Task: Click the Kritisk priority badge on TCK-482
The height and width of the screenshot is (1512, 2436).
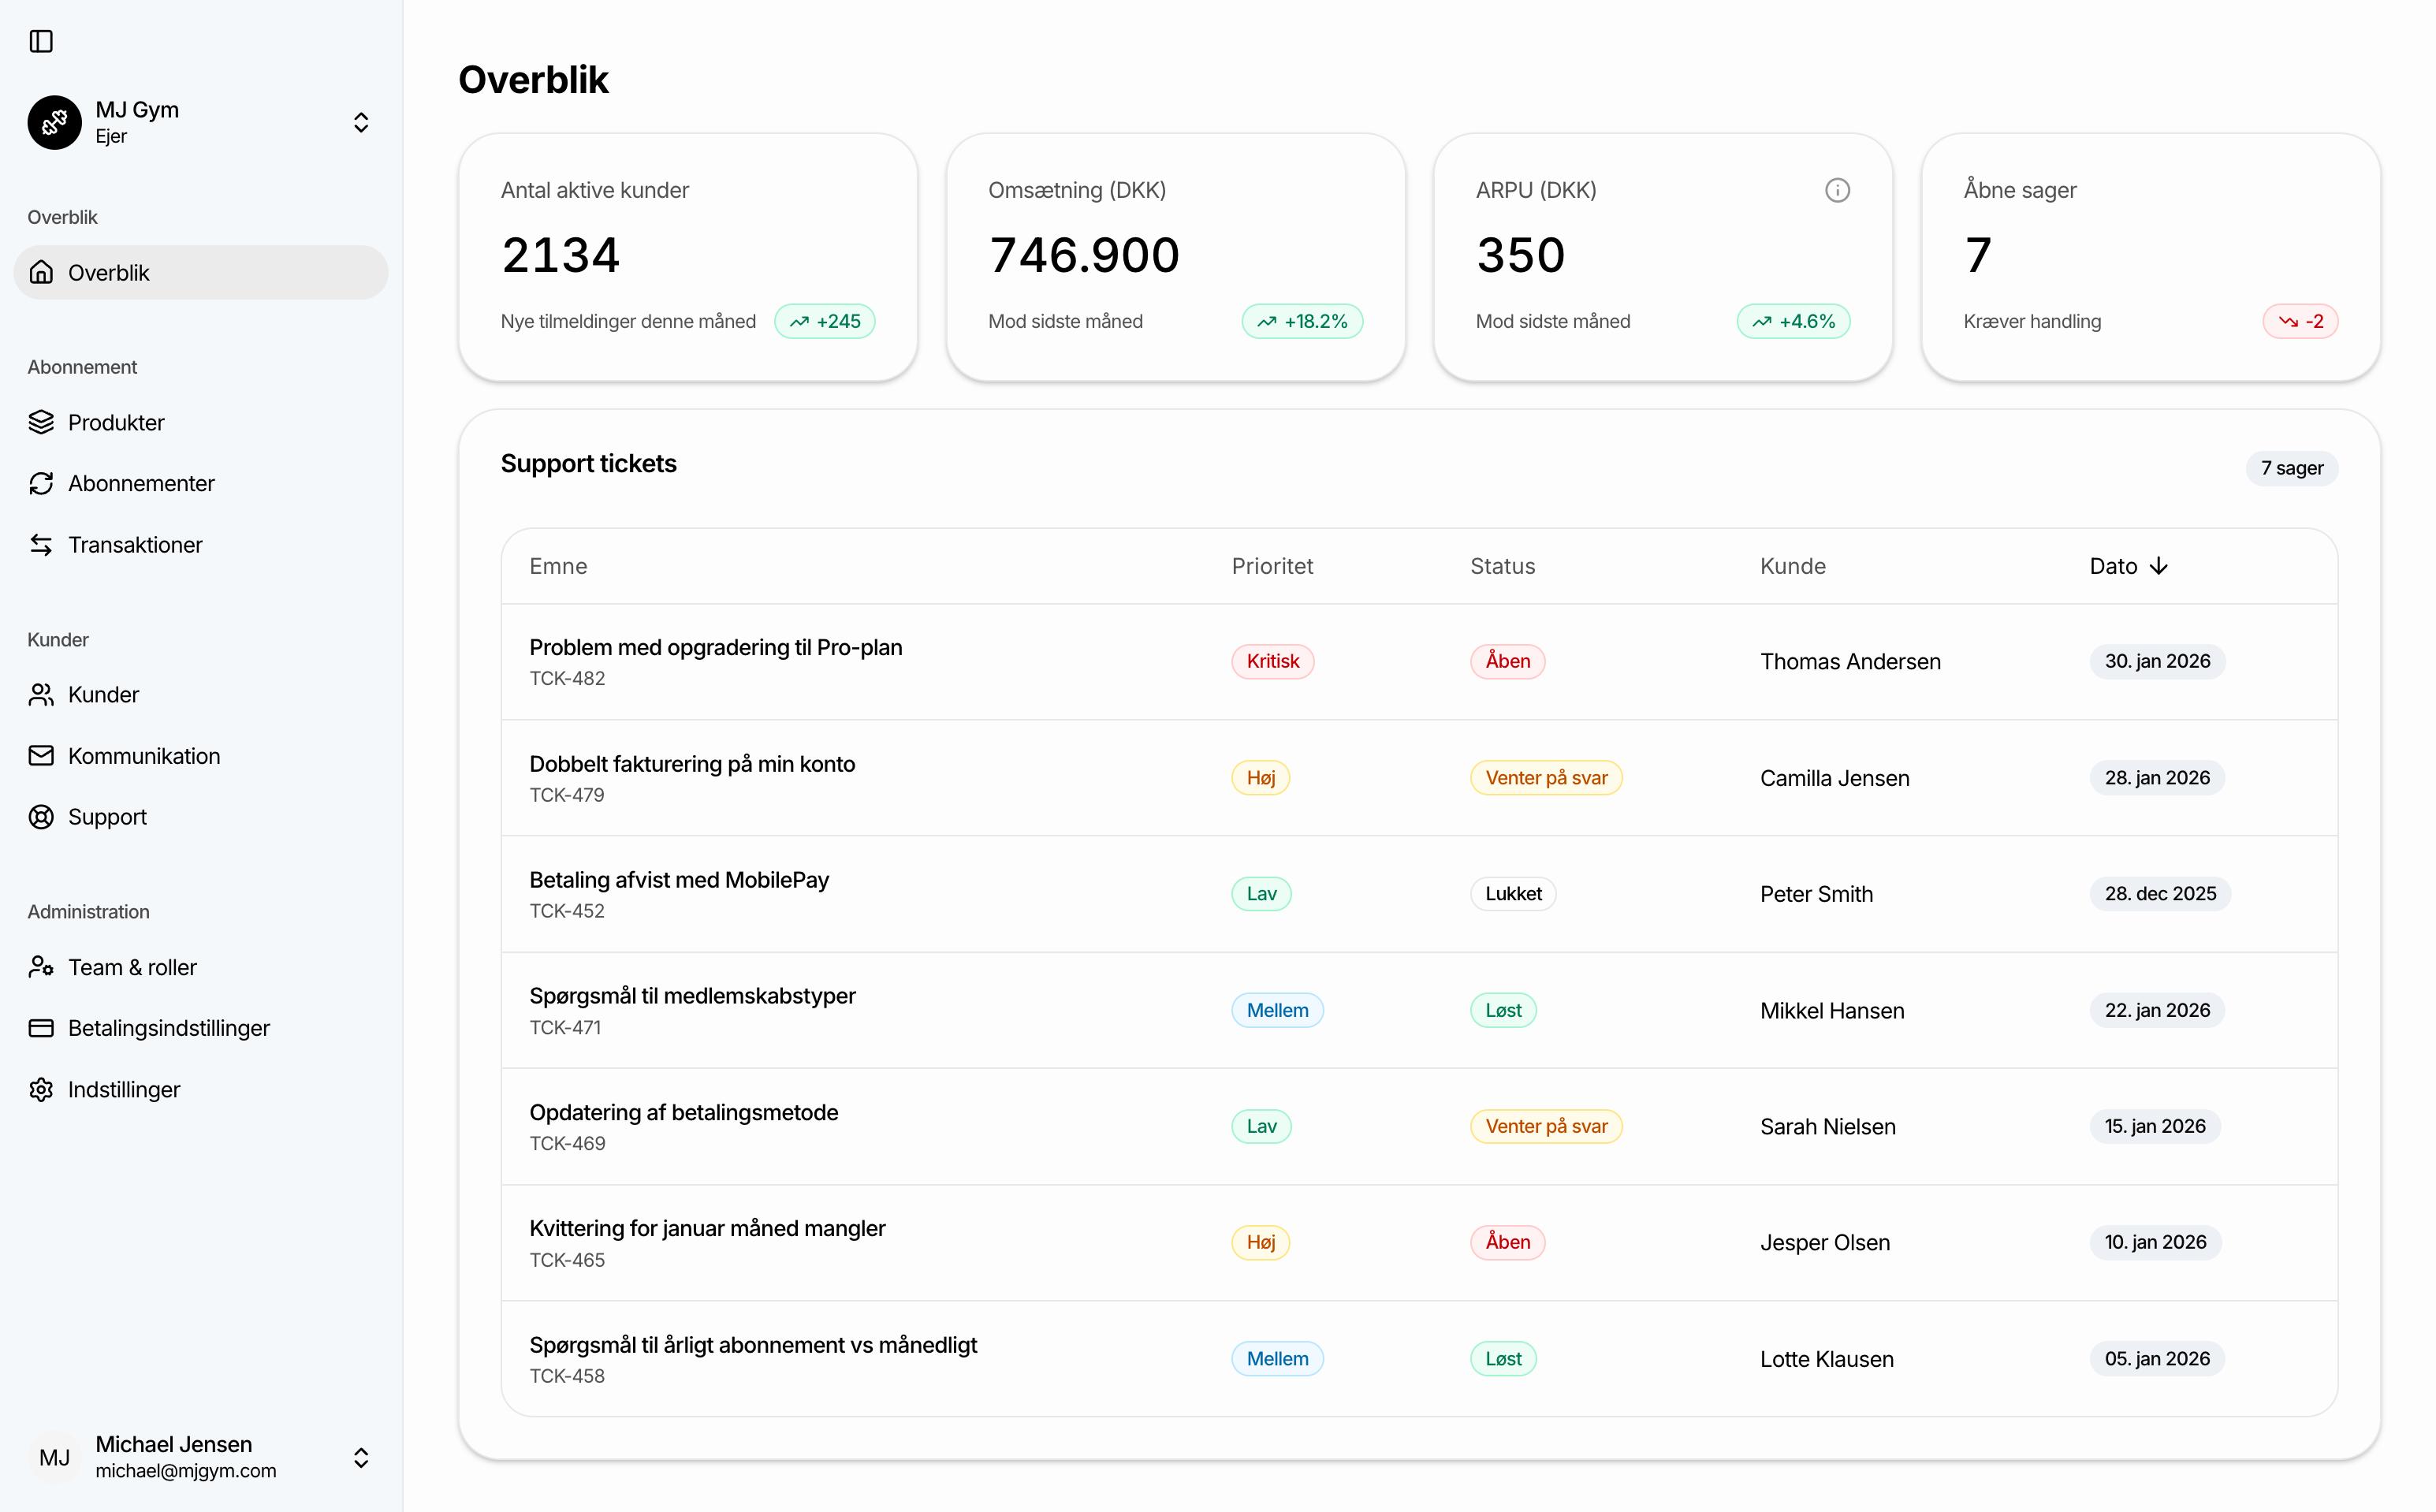Action: (x=1272, y=661)
